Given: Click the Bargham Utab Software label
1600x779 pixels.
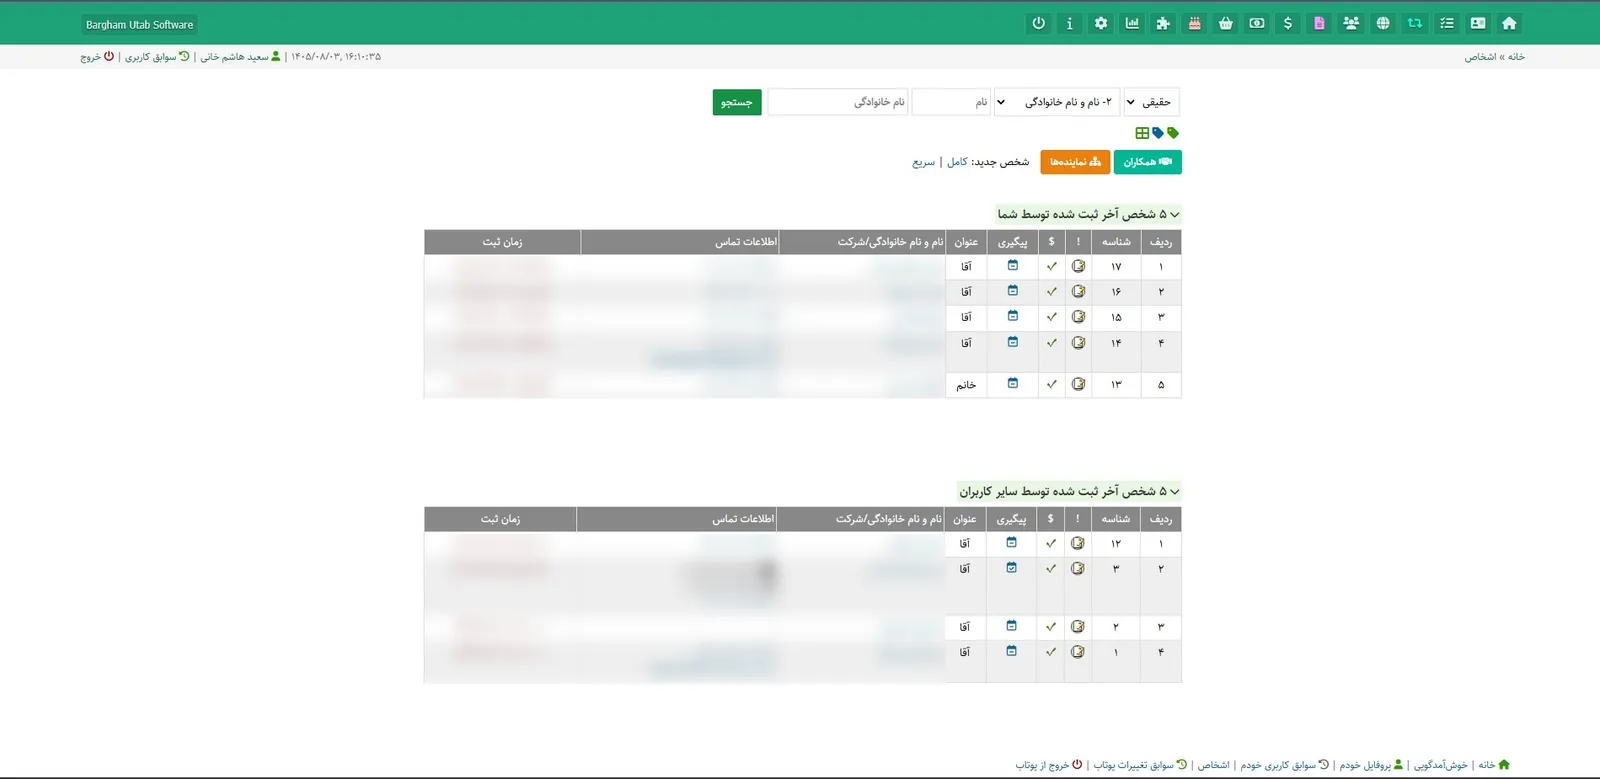Looking at the screenshot, I should tap(139, 25).
